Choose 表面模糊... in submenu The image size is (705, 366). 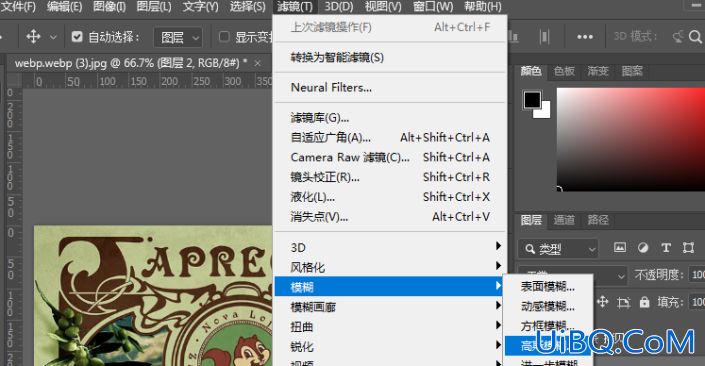point(548,286)
